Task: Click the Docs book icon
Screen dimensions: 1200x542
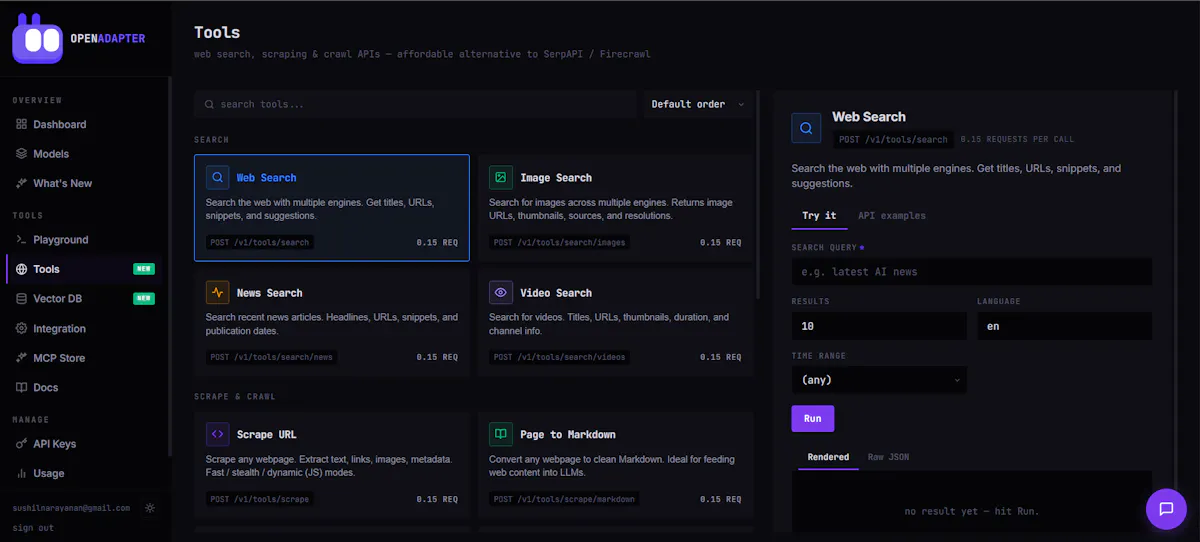Action: point(22,387)
